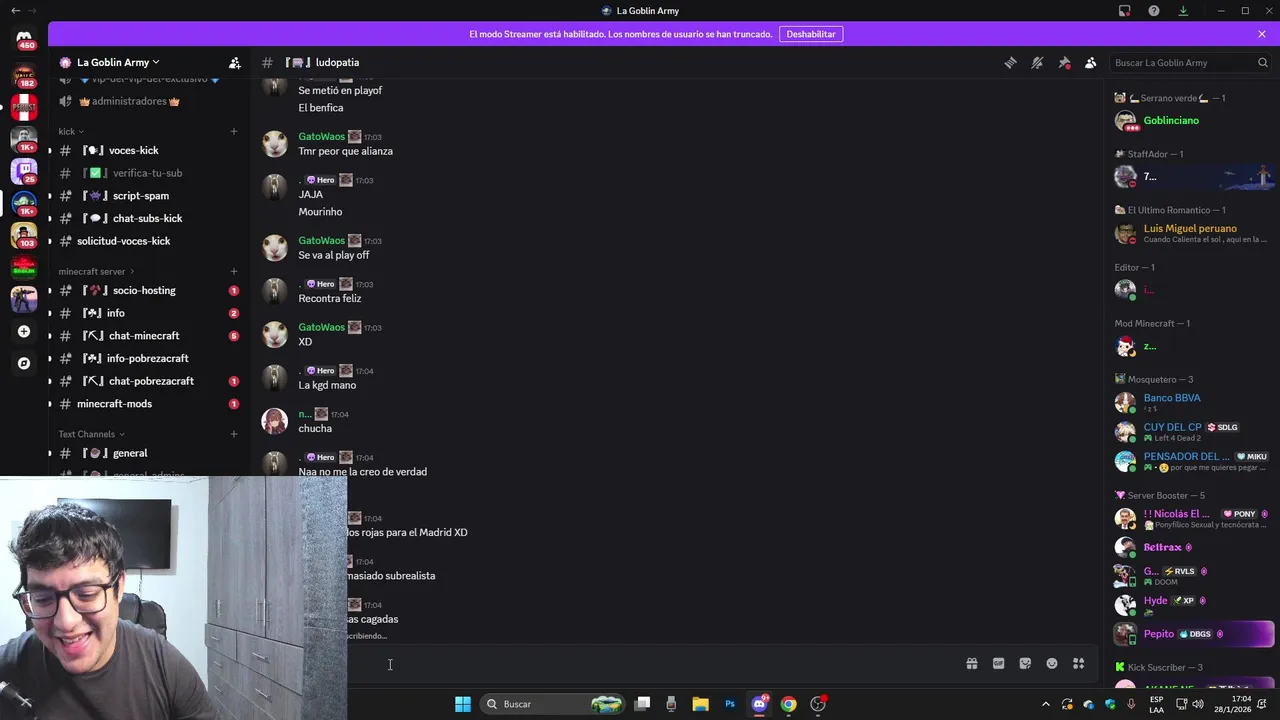Click the Add a Server plus icon
The height and width of the screenshot is (720, 1280).
click(24, 331)
